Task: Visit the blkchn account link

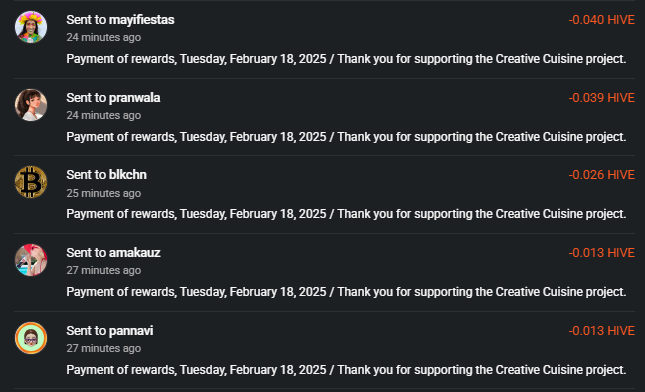Action: point(128,175)
